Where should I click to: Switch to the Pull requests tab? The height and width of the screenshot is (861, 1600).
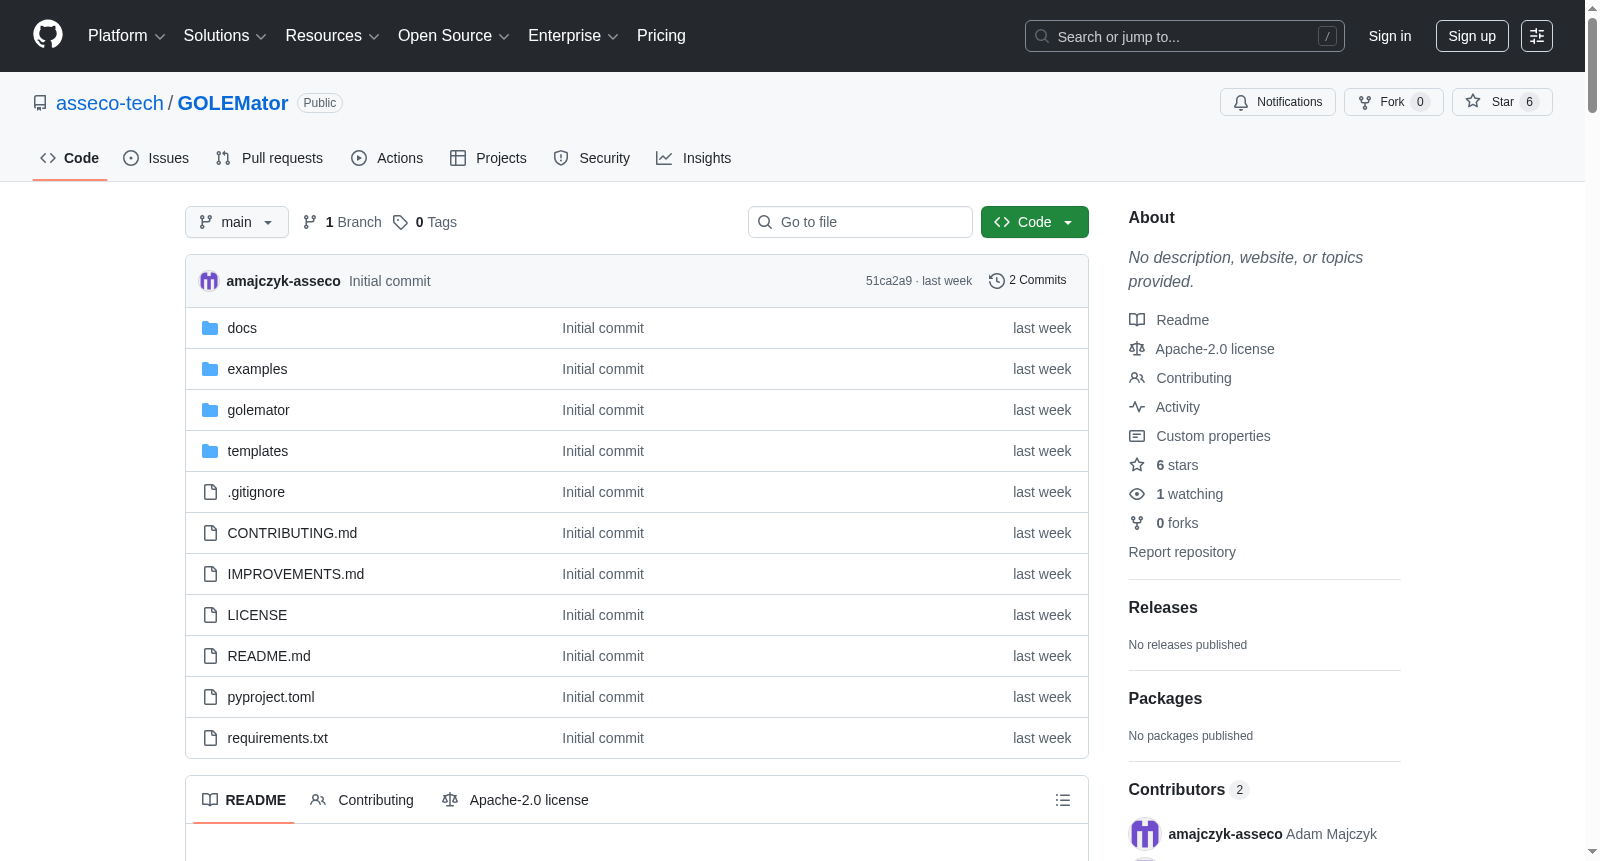pos(269,158)
